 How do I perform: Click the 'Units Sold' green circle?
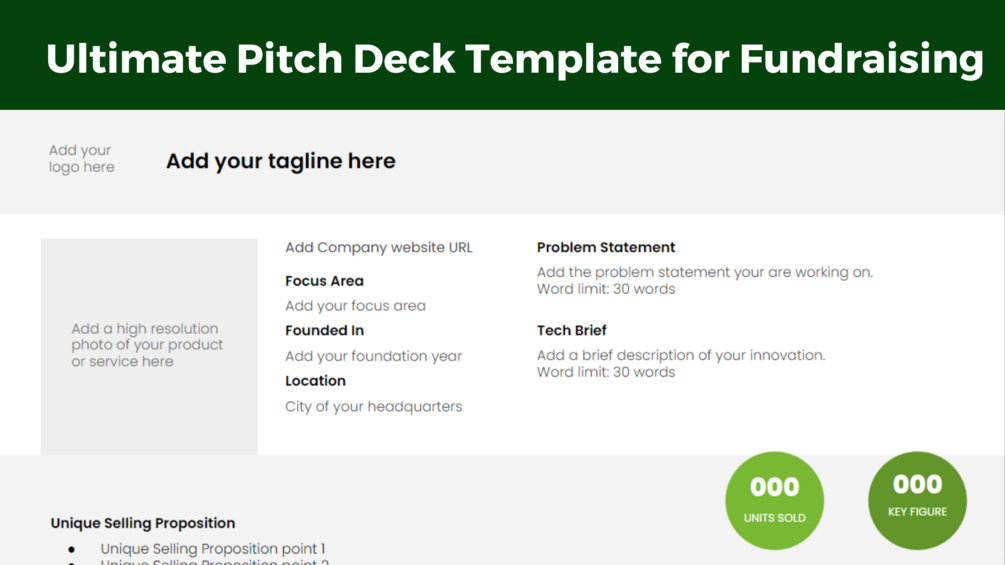(x=774, y=501)
